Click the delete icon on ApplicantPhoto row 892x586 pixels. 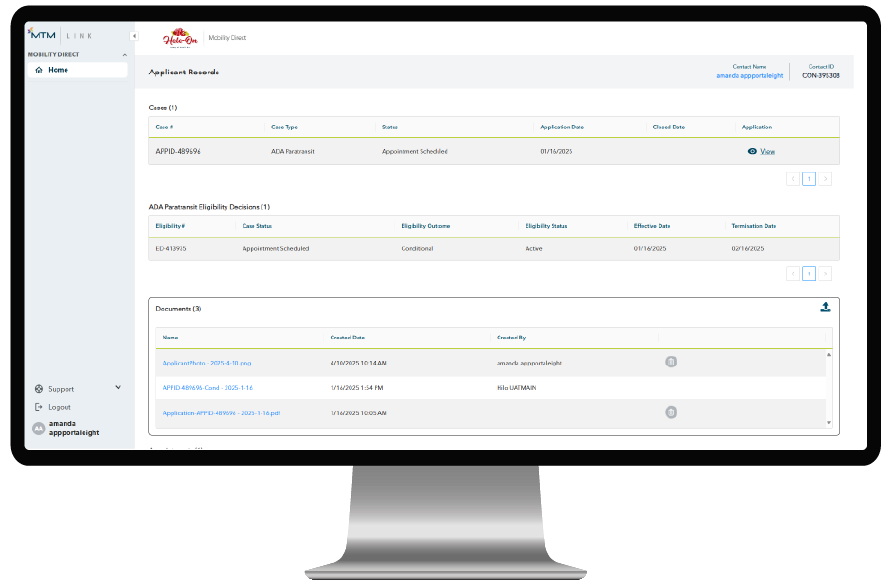[671, 362]
